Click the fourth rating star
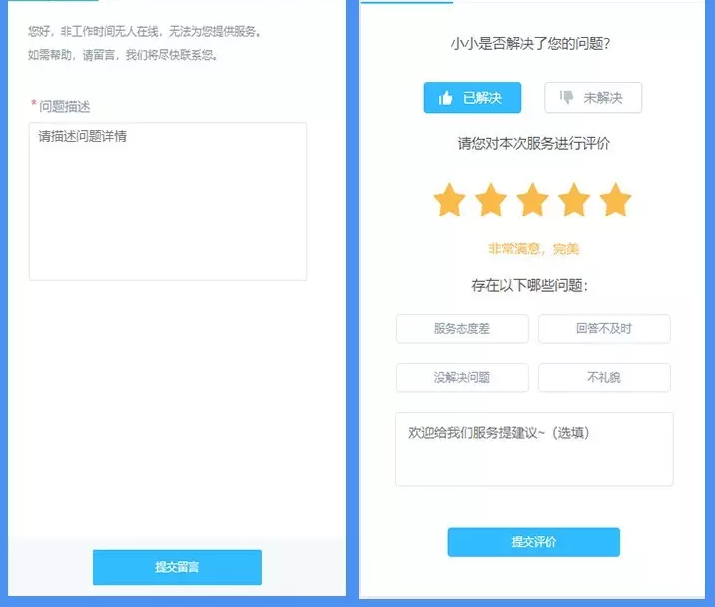Viewport: 715px width, 607px height. (574, 200)
